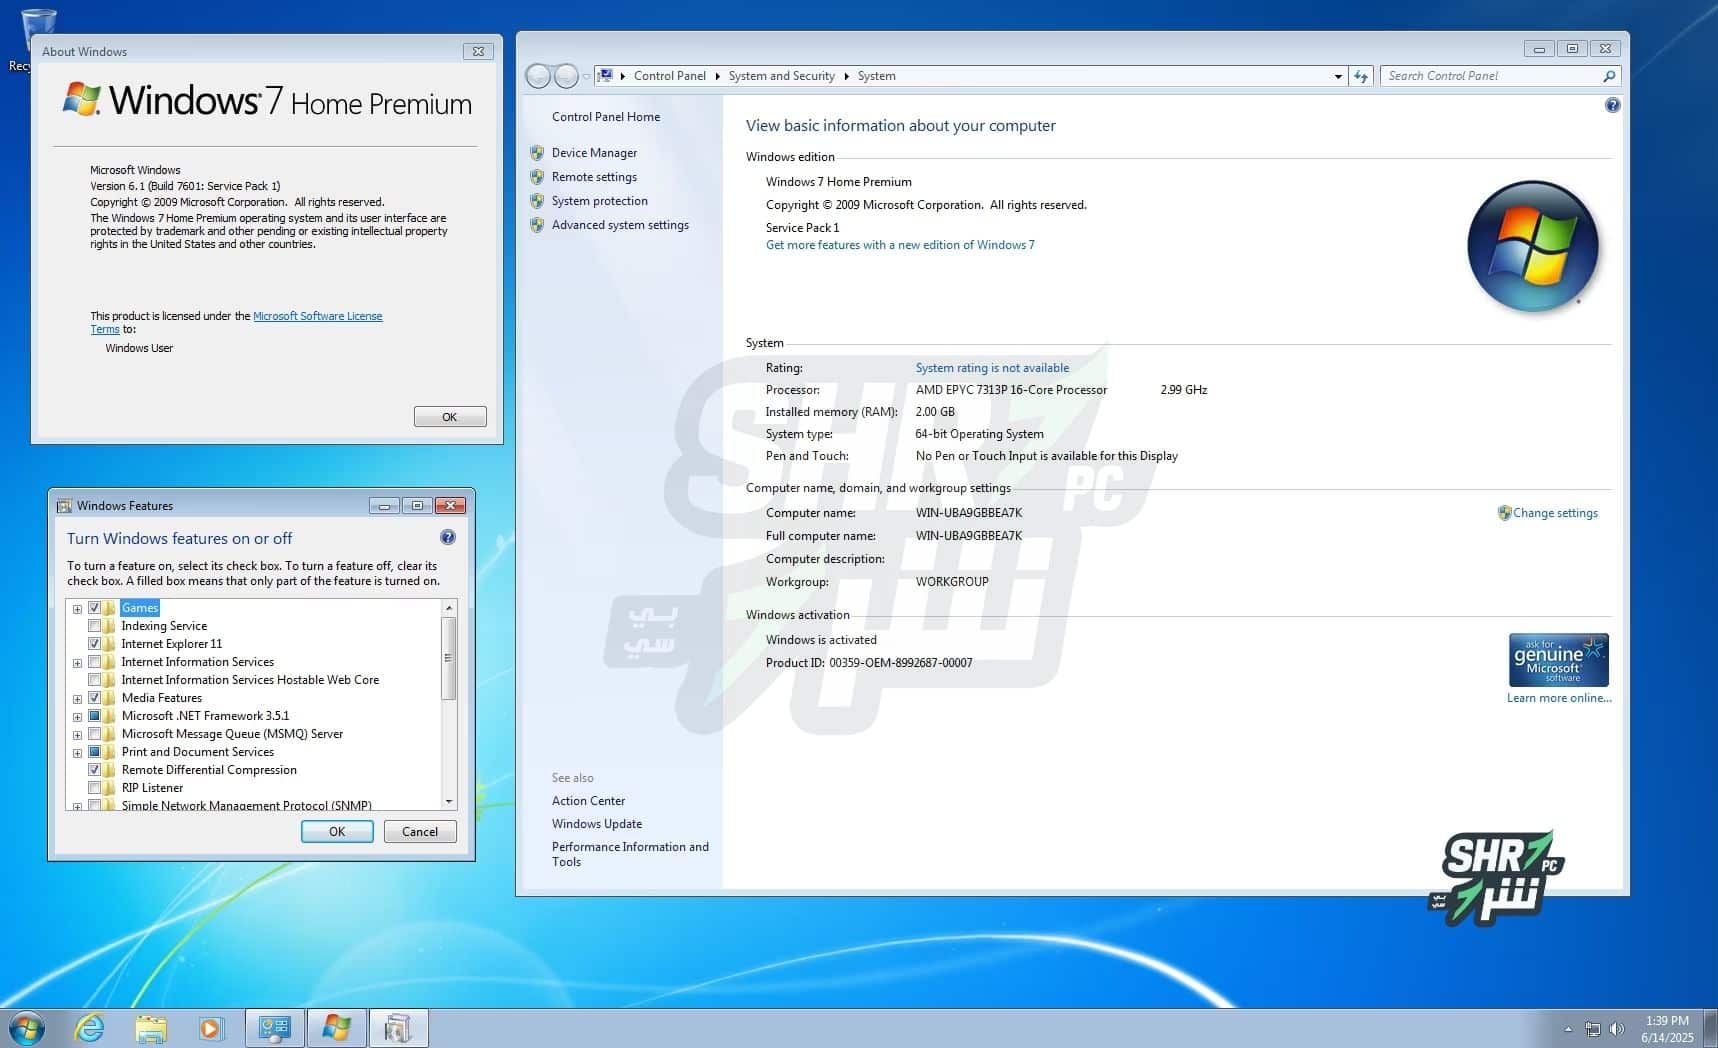Click the Search Control Panel field

(1494, 76)
